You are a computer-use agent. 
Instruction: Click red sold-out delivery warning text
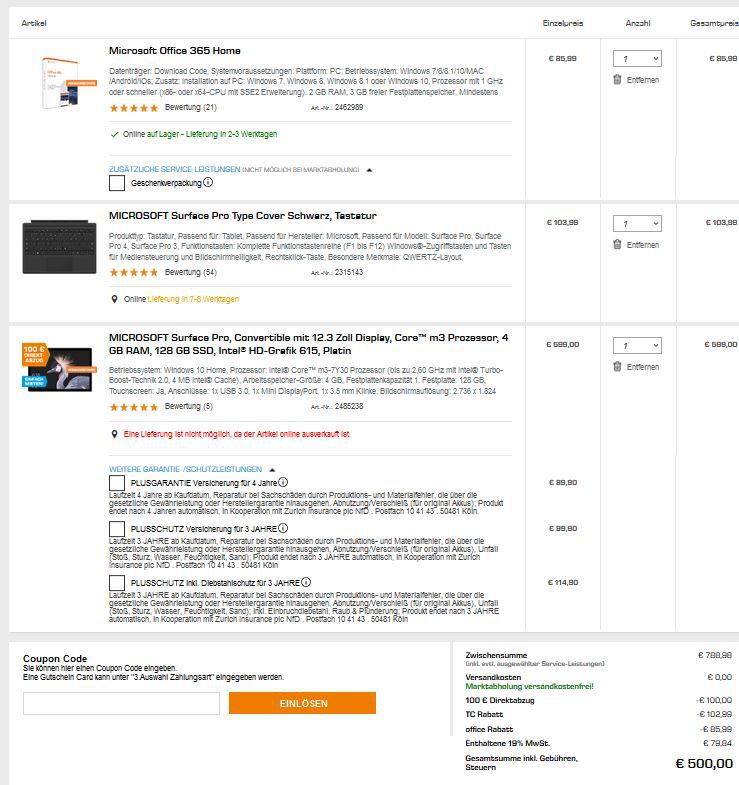(x=237, y=434)
